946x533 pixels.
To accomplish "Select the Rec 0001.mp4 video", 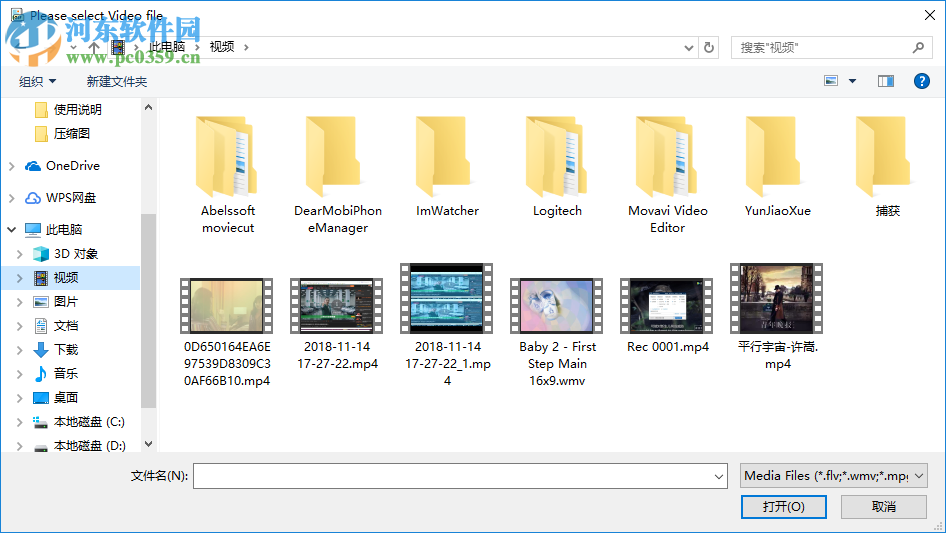I will pos(667,315).
